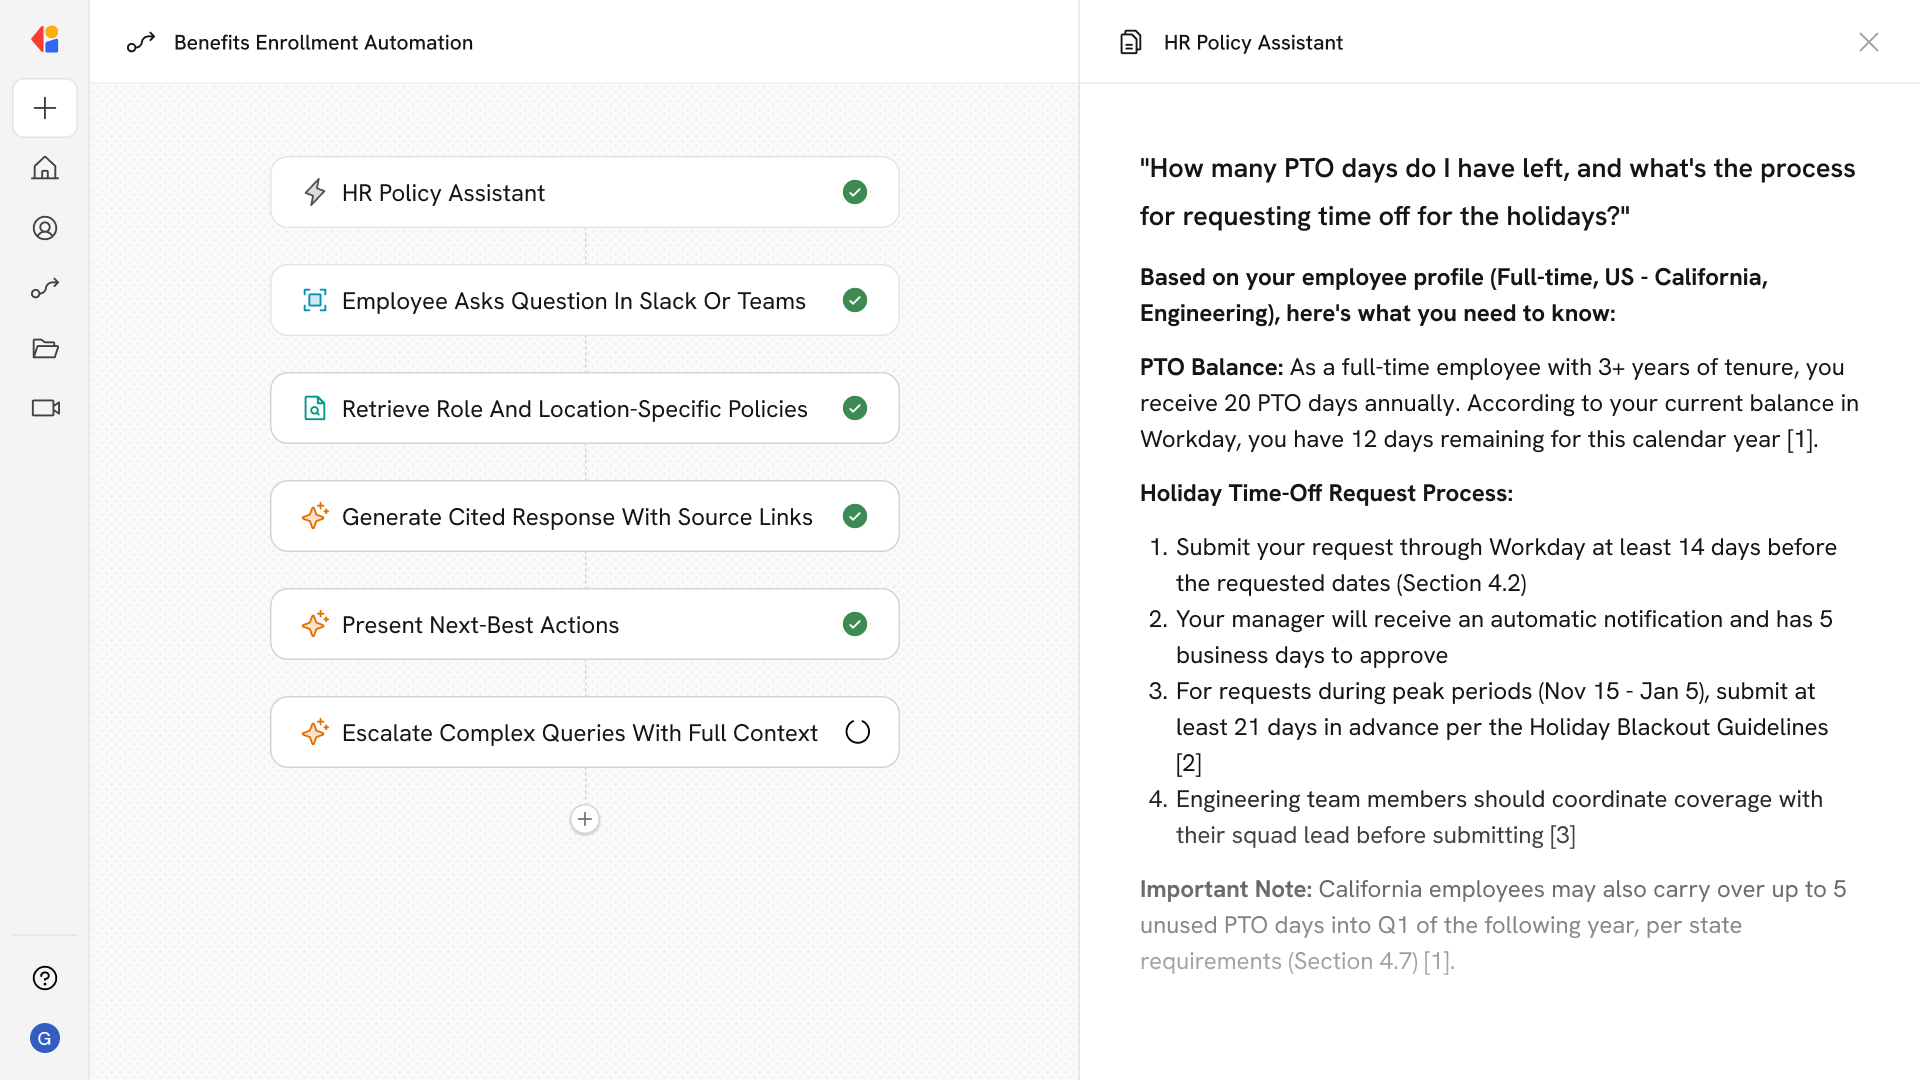The image size is (1920, 1080).
Task: Open the video camera icon in sidebar
Action: [x=45, y=408]
